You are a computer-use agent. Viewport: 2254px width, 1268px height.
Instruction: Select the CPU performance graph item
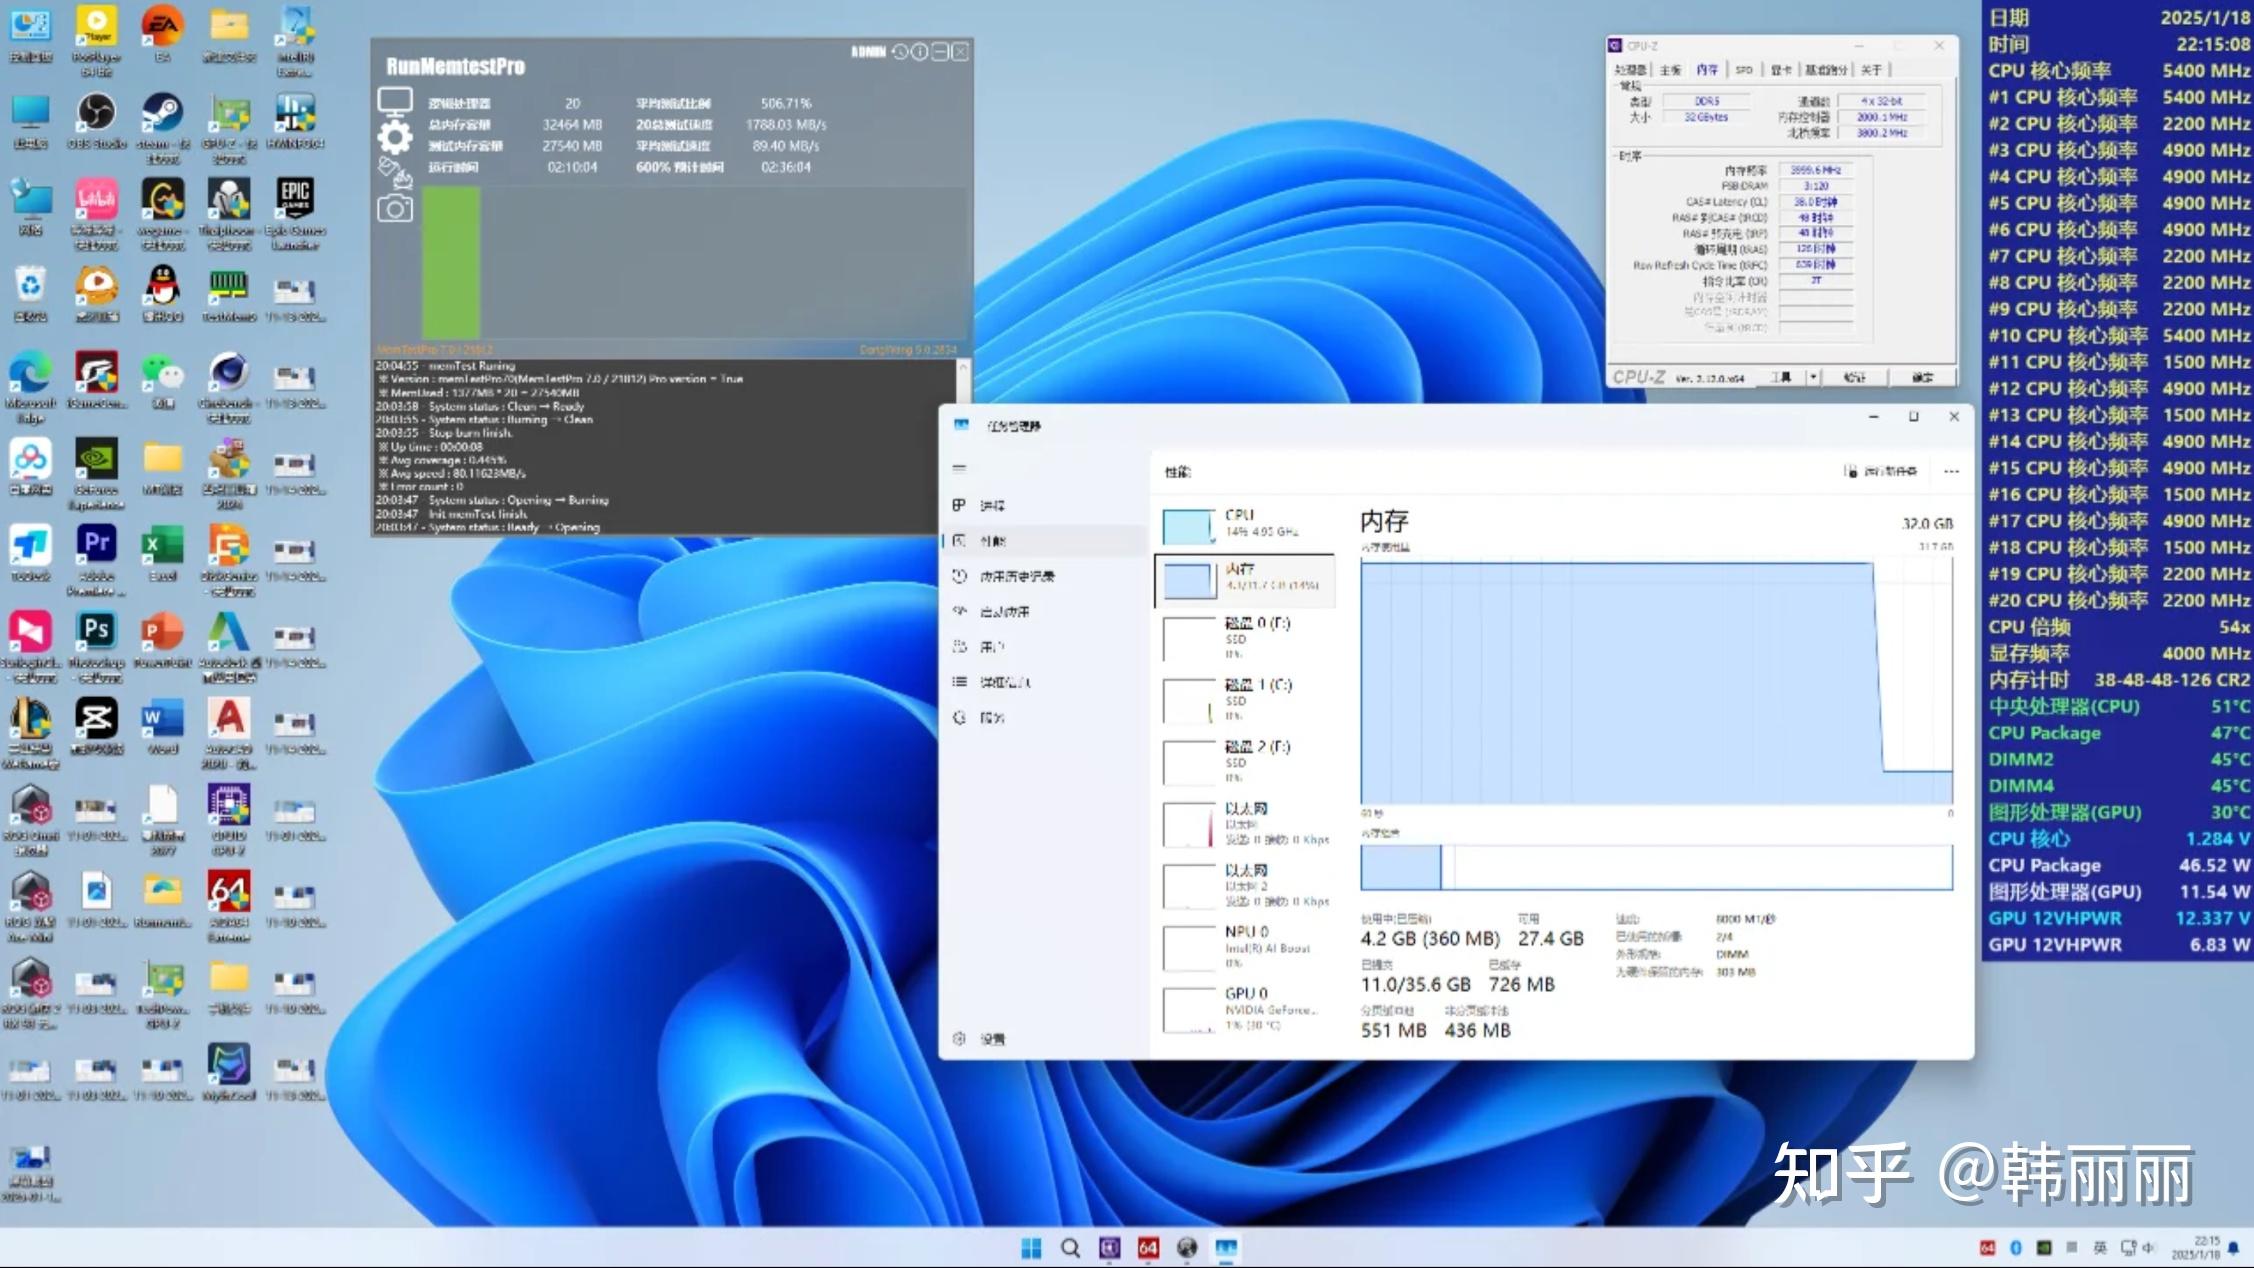click(1244, 524)
